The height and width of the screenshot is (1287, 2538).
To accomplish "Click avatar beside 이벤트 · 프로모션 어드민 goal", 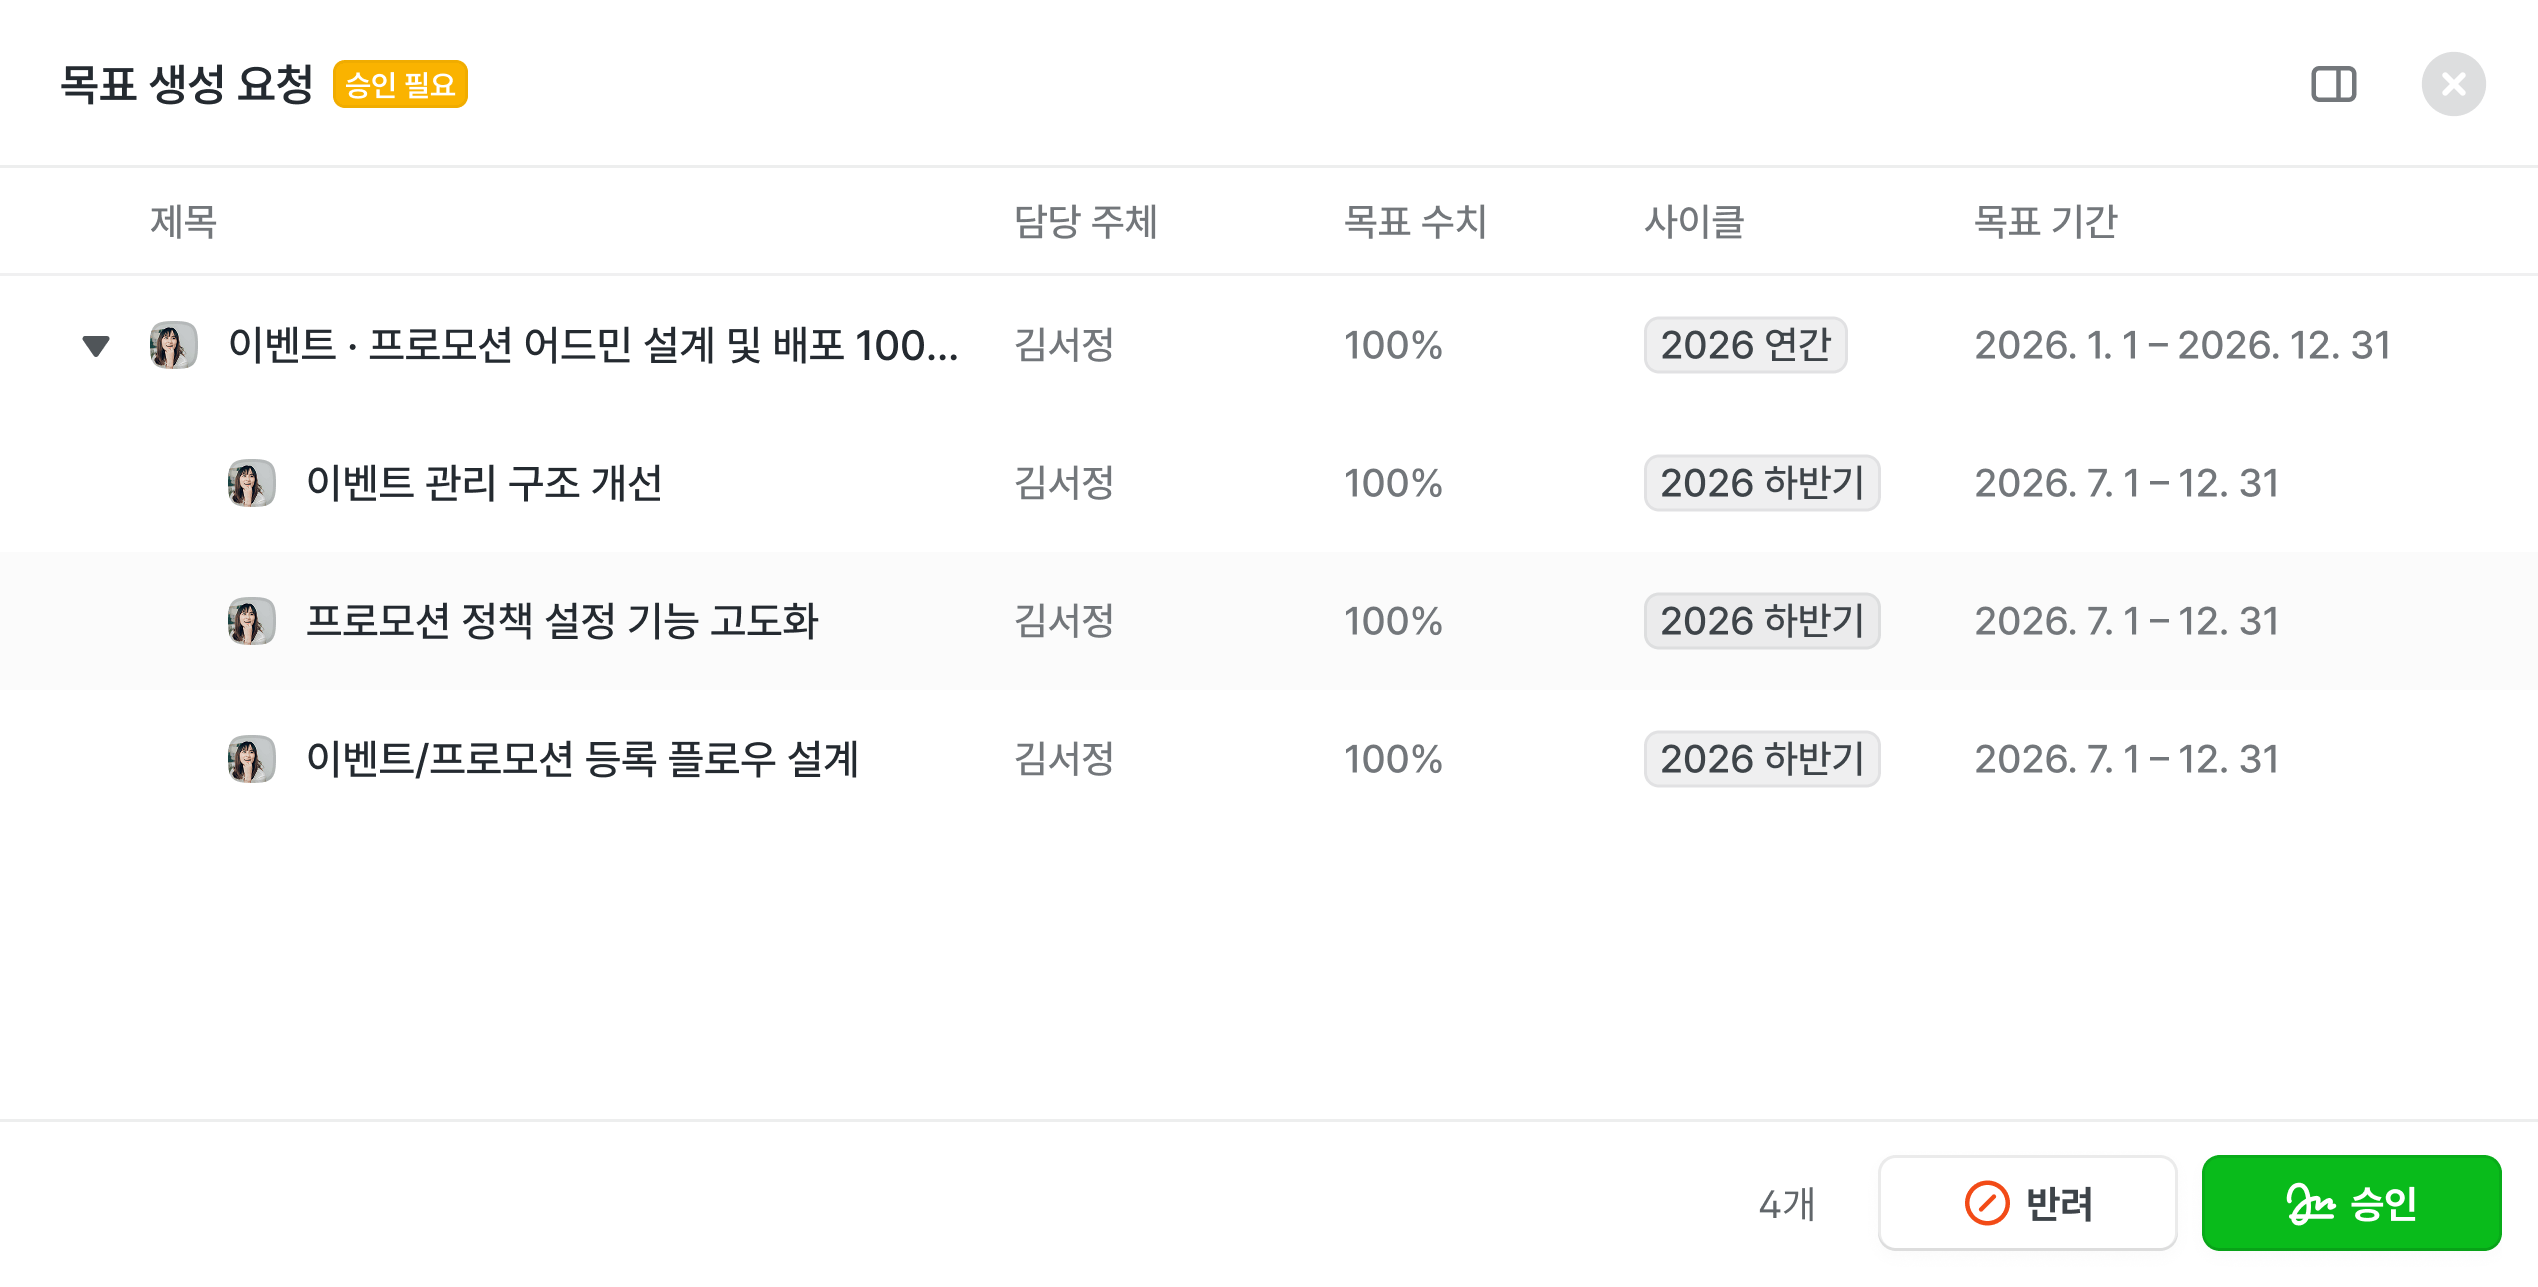I will pyautogui.click(x=173, y=345).
